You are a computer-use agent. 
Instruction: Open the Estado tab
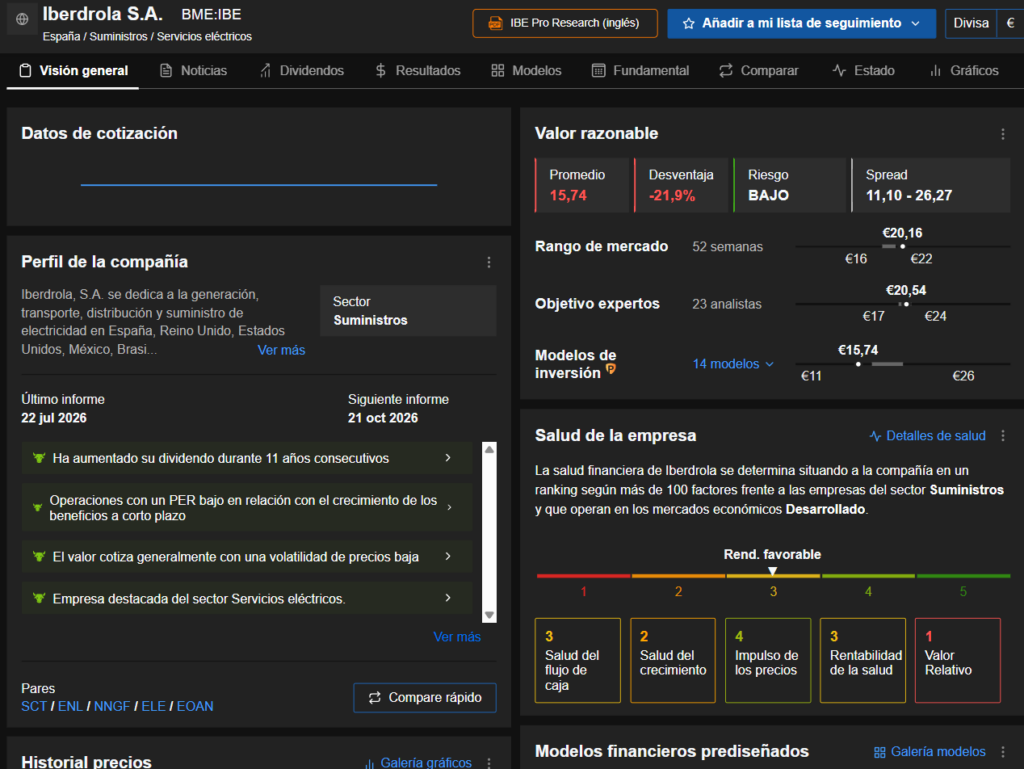click(863, 71)
